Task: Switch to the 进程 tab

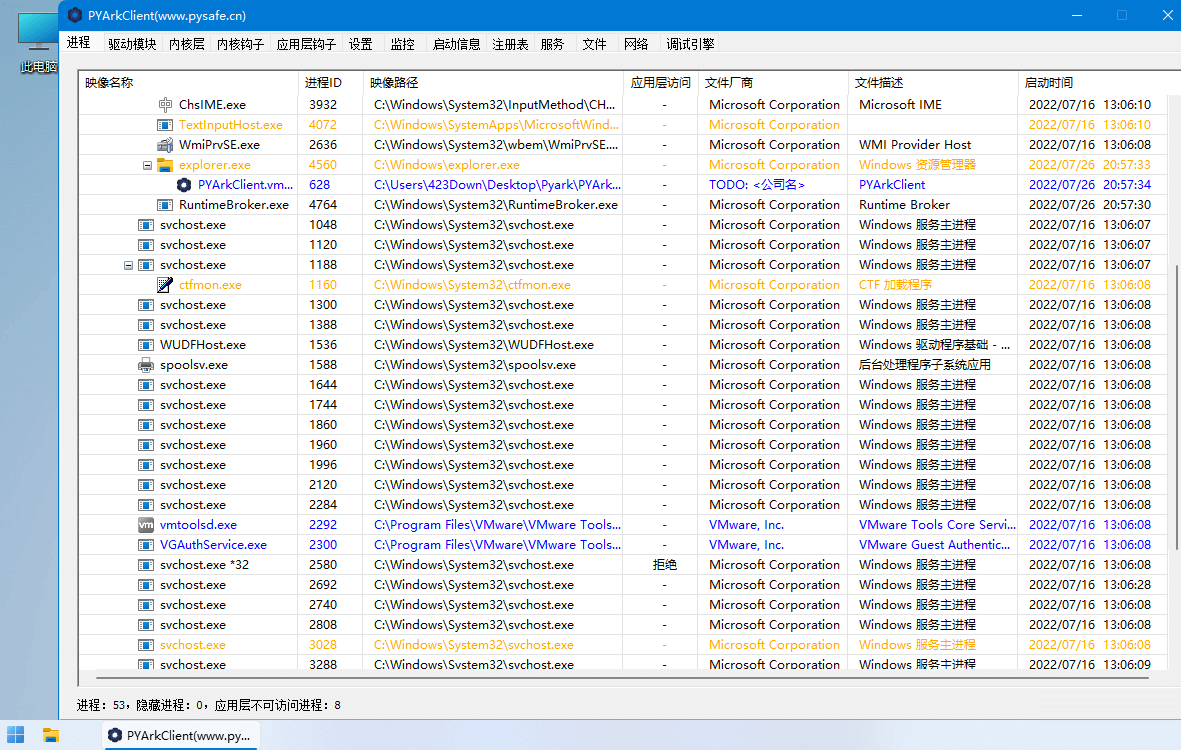Action: click(78, 42)
